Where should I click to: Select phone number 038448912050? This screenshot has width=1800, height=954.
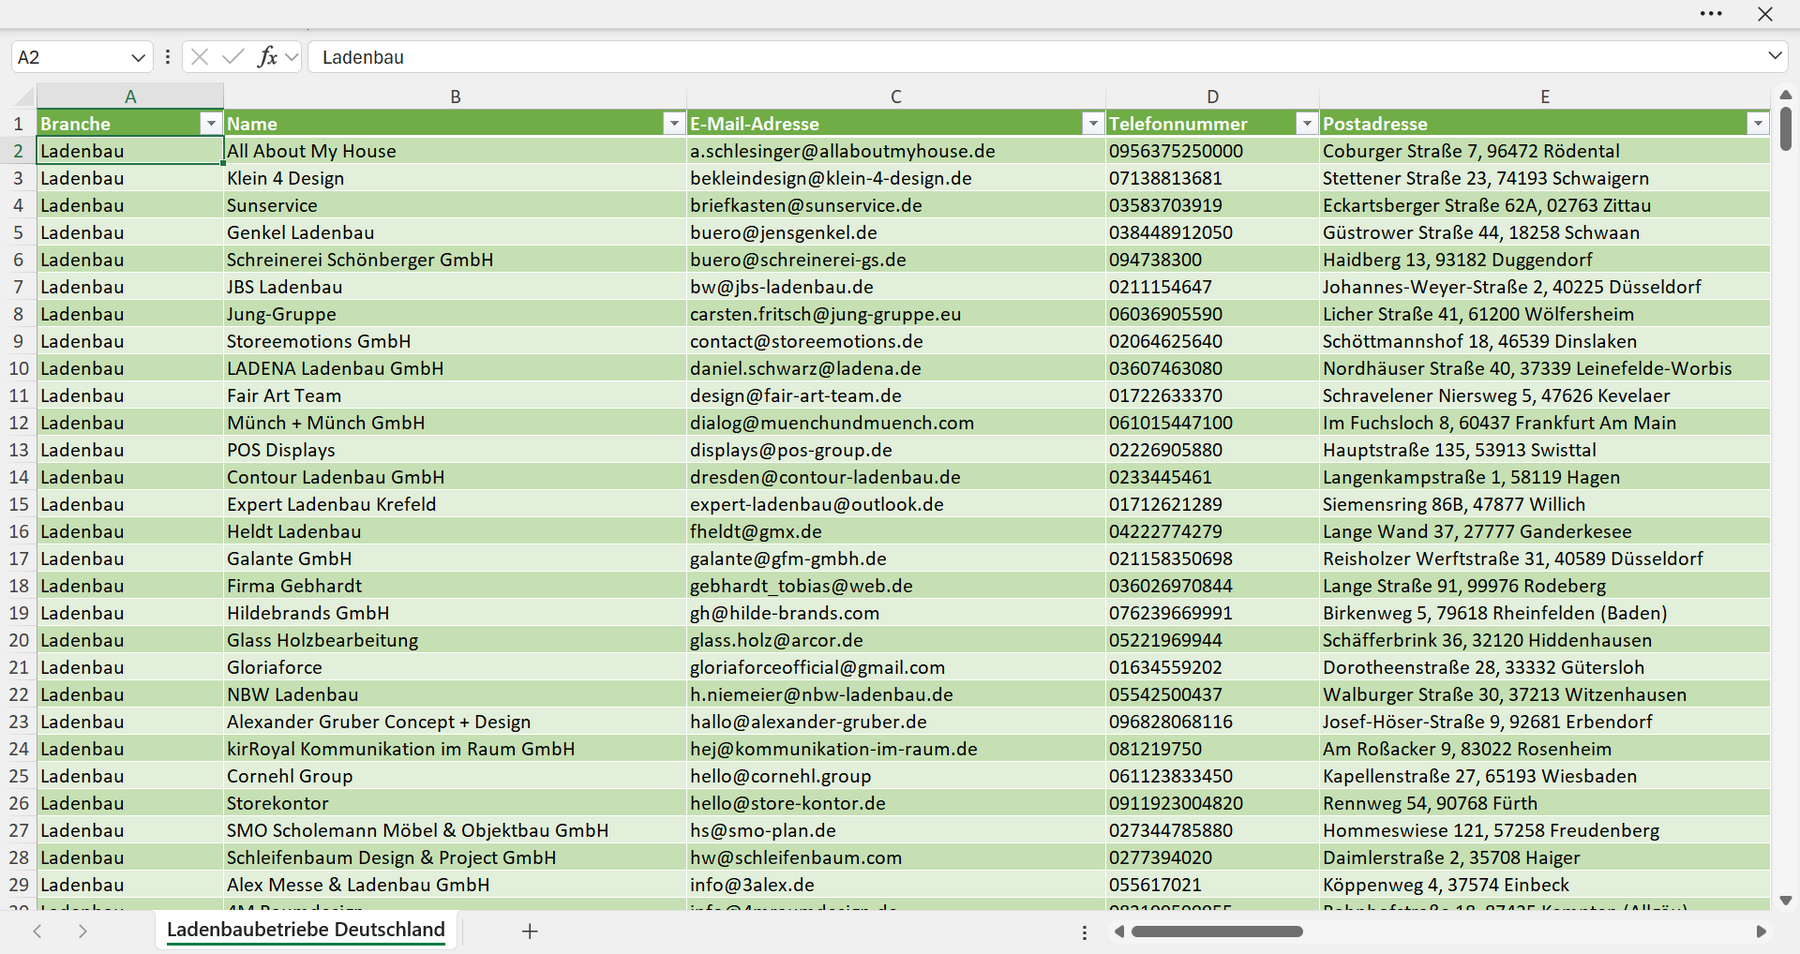[x=1212, y=233]
